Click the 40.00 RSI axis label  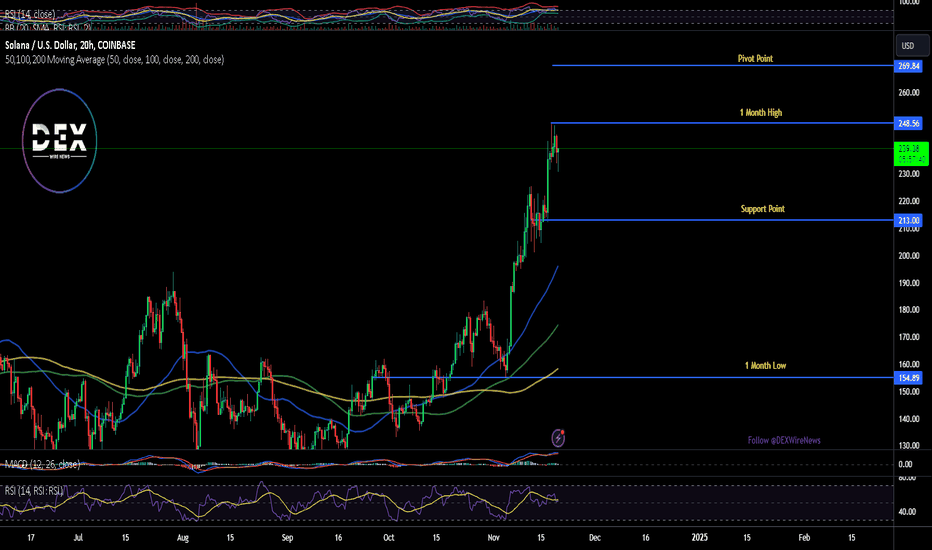(x=907, y=511)
